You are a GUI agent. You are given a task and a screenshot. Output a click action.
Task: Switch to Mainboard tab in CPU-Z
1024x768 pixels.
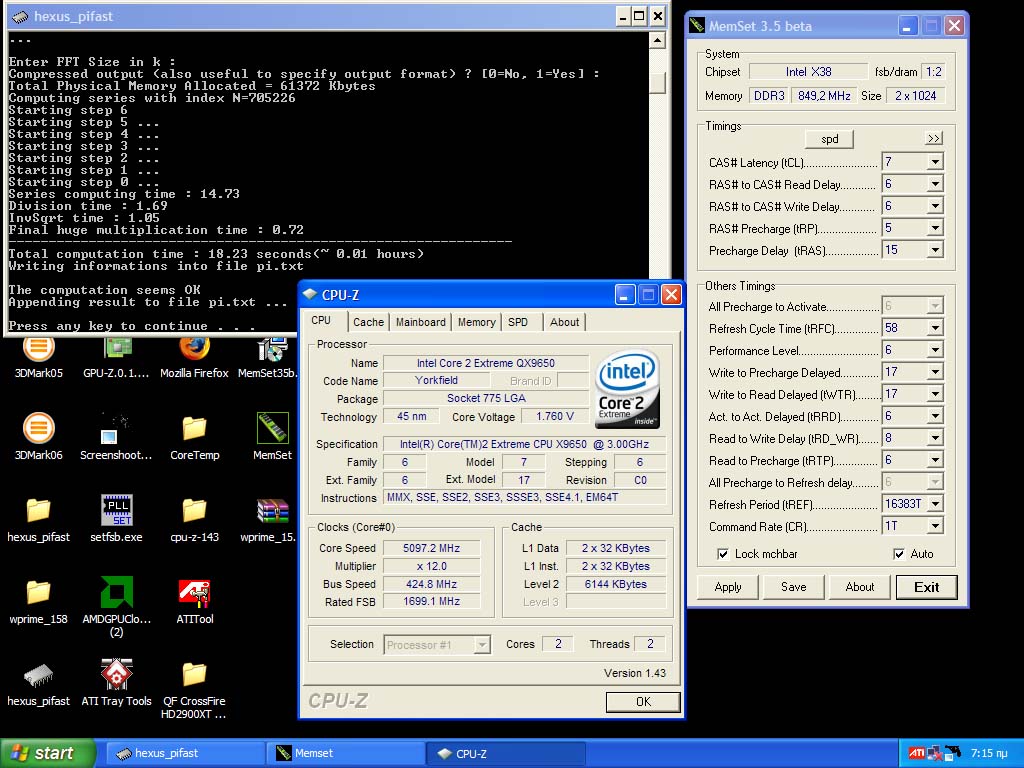(x=421, y=322)
